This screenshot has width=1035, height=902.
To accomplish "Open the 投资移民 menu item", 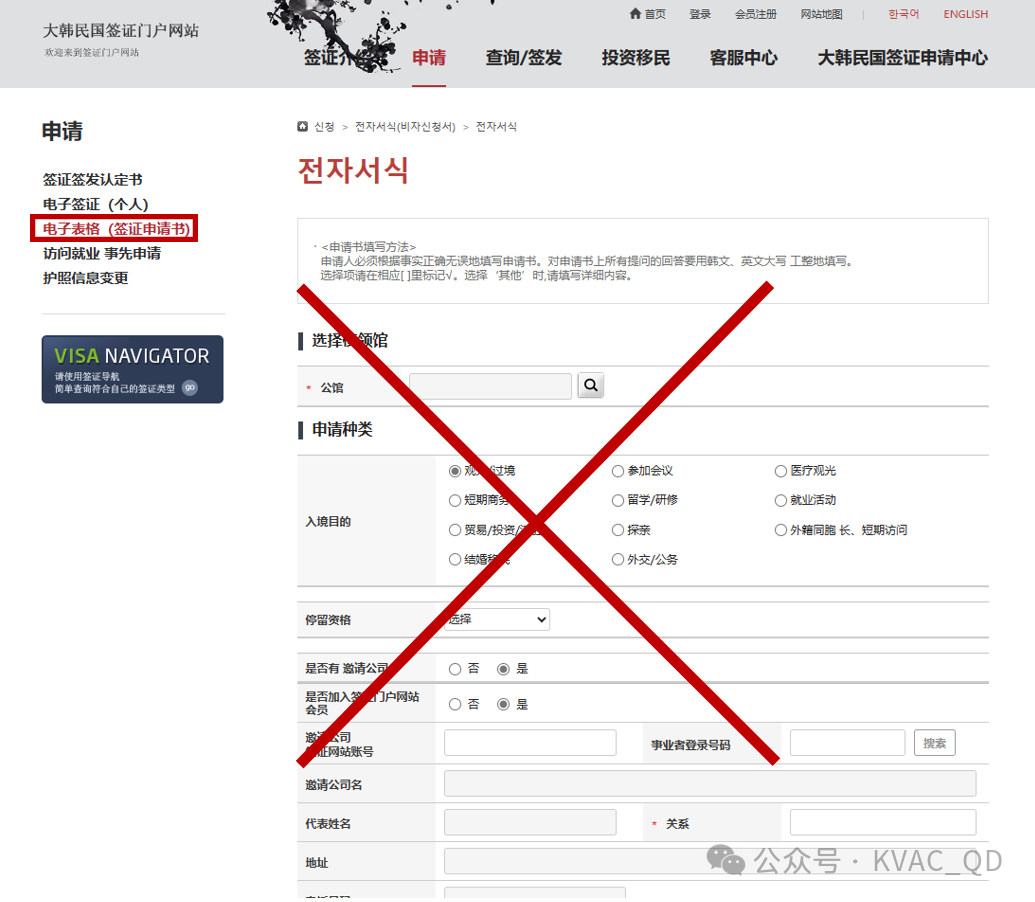I will [x=636, y=58].
